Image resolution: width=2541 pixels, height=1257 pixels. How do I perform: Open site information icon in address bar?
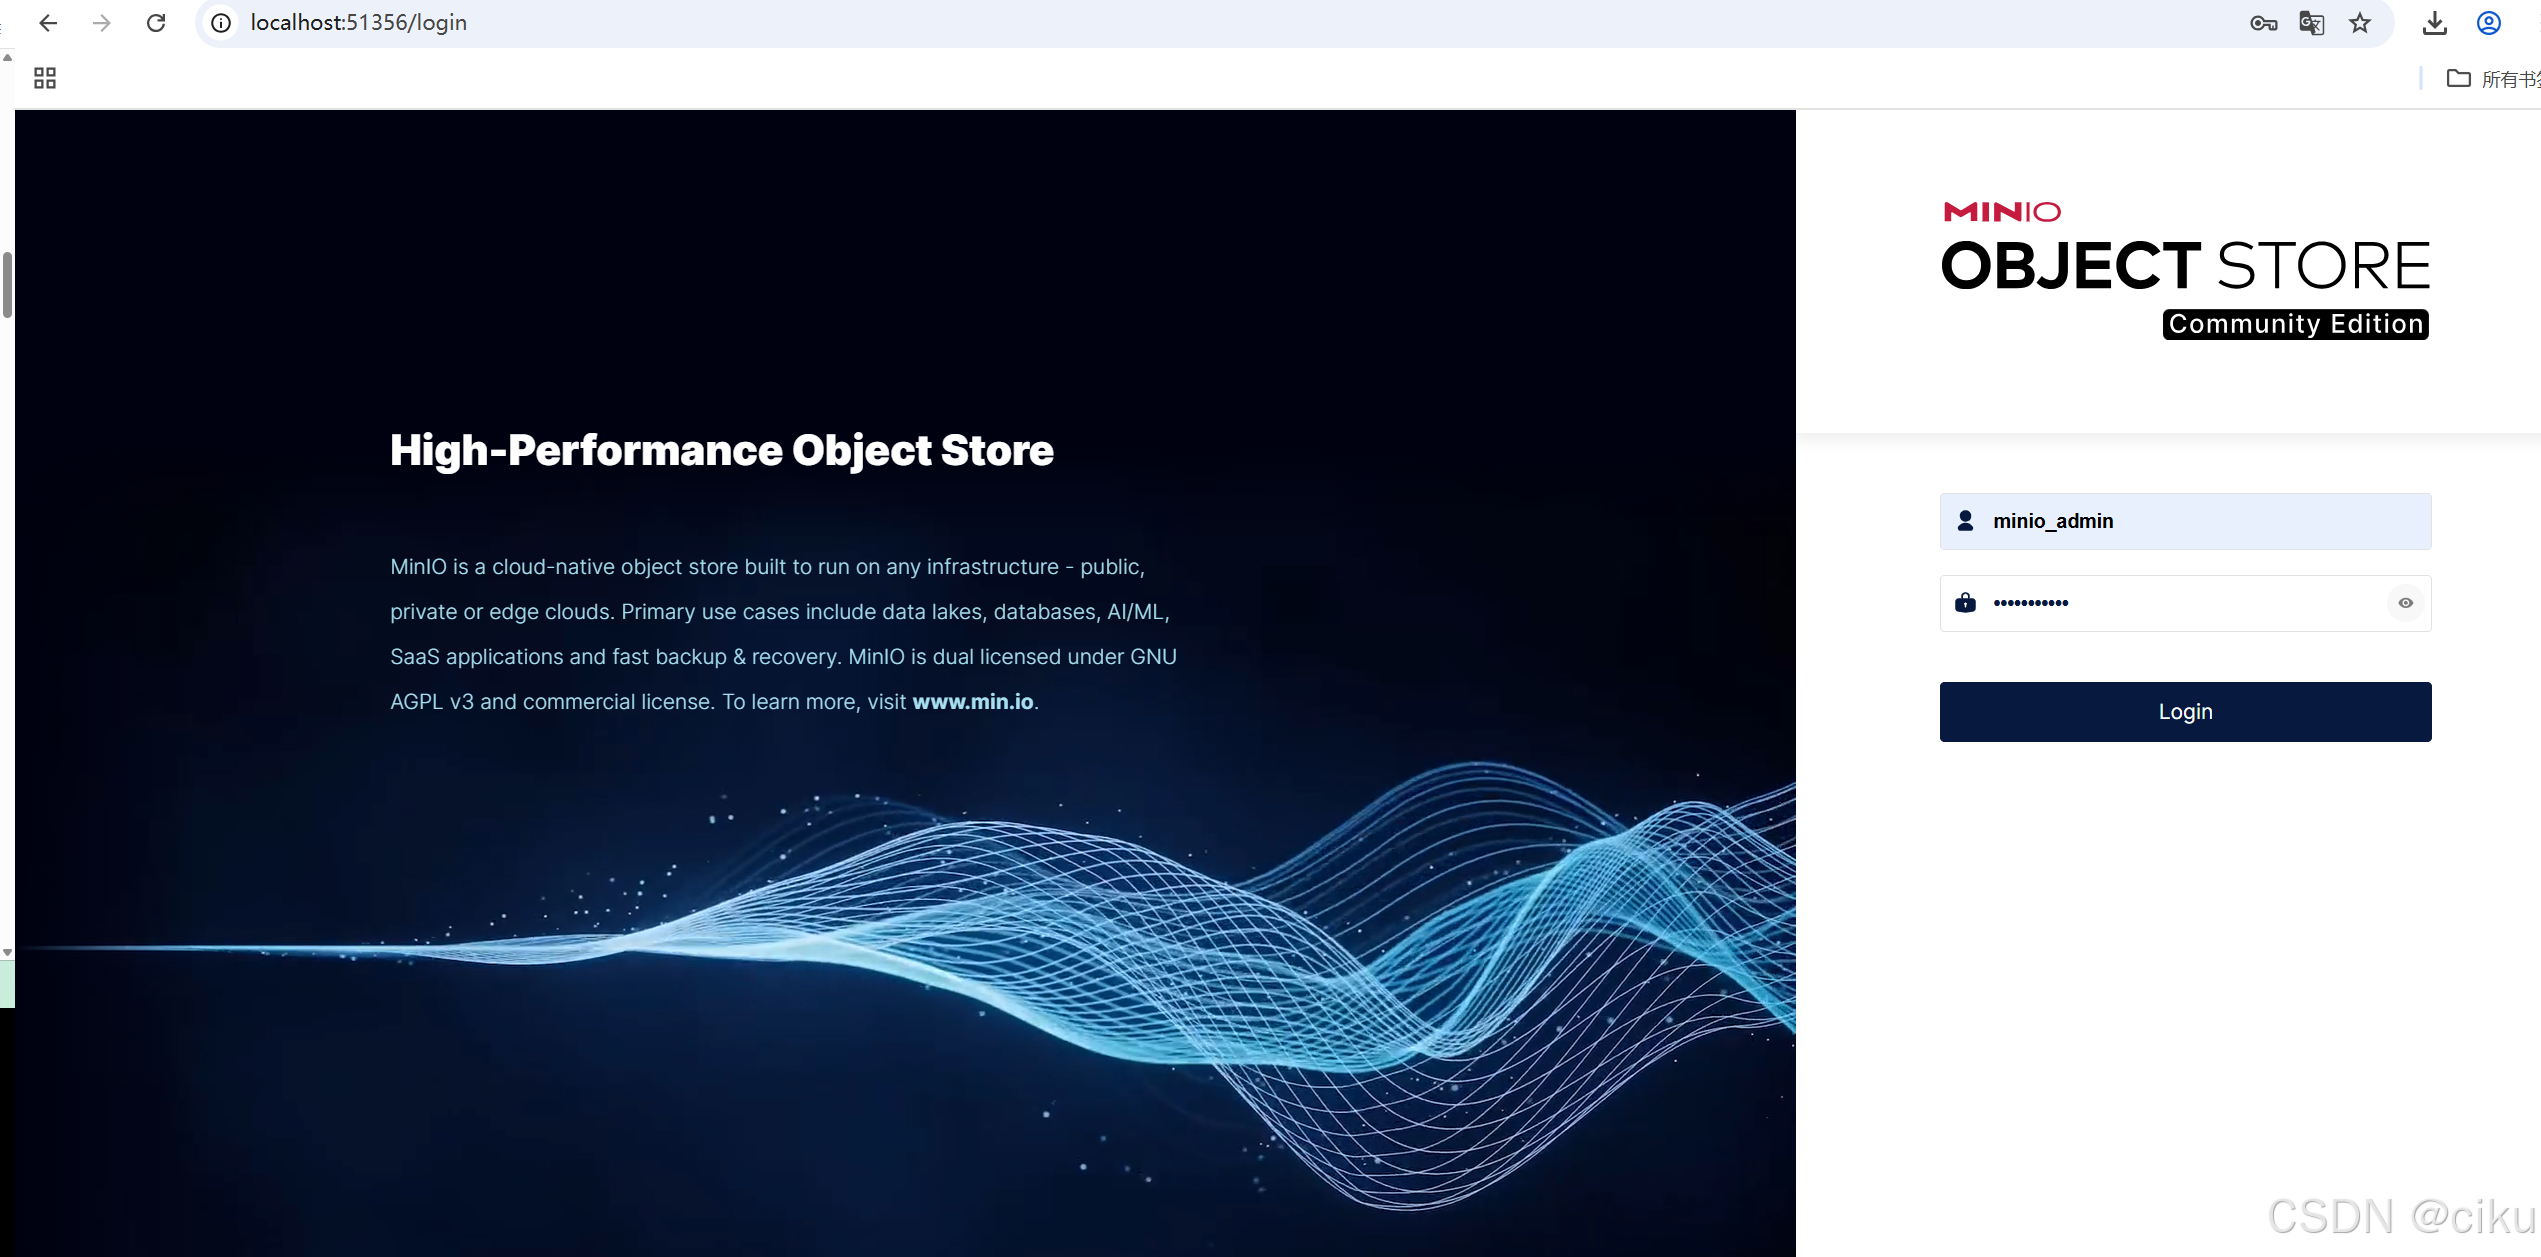pos(222,23)
